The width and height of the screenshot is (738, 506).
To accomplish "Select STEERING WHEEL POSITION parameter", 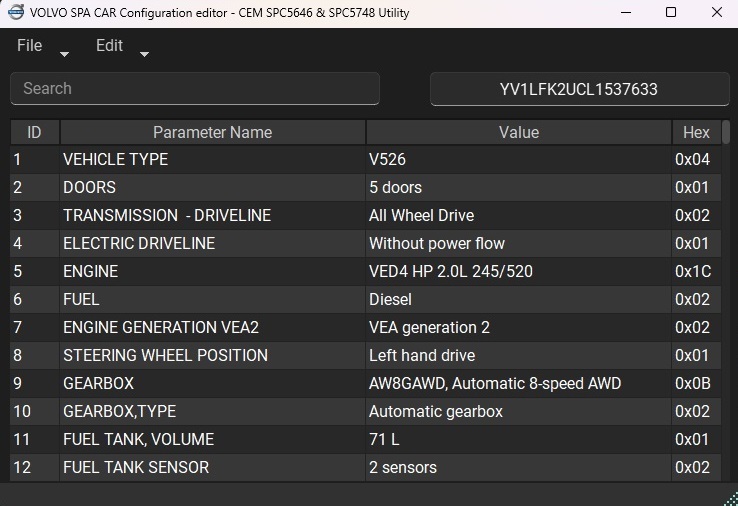I will [165, 355].
